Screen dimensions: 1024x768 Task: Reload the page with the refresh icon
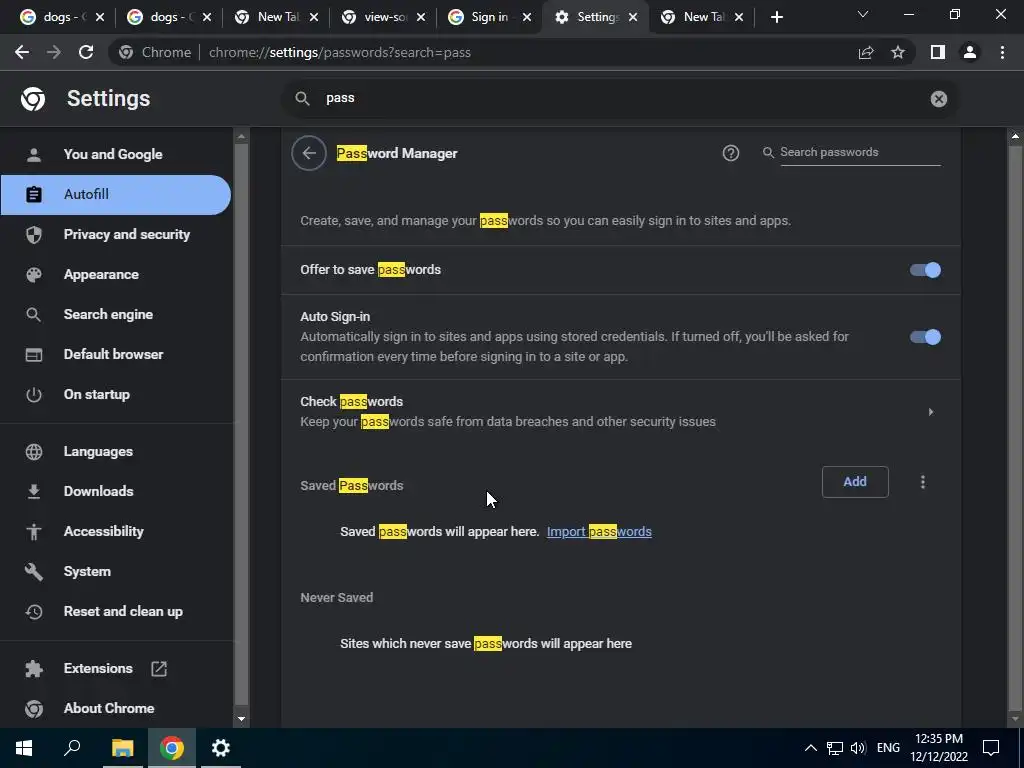(86, 52)
